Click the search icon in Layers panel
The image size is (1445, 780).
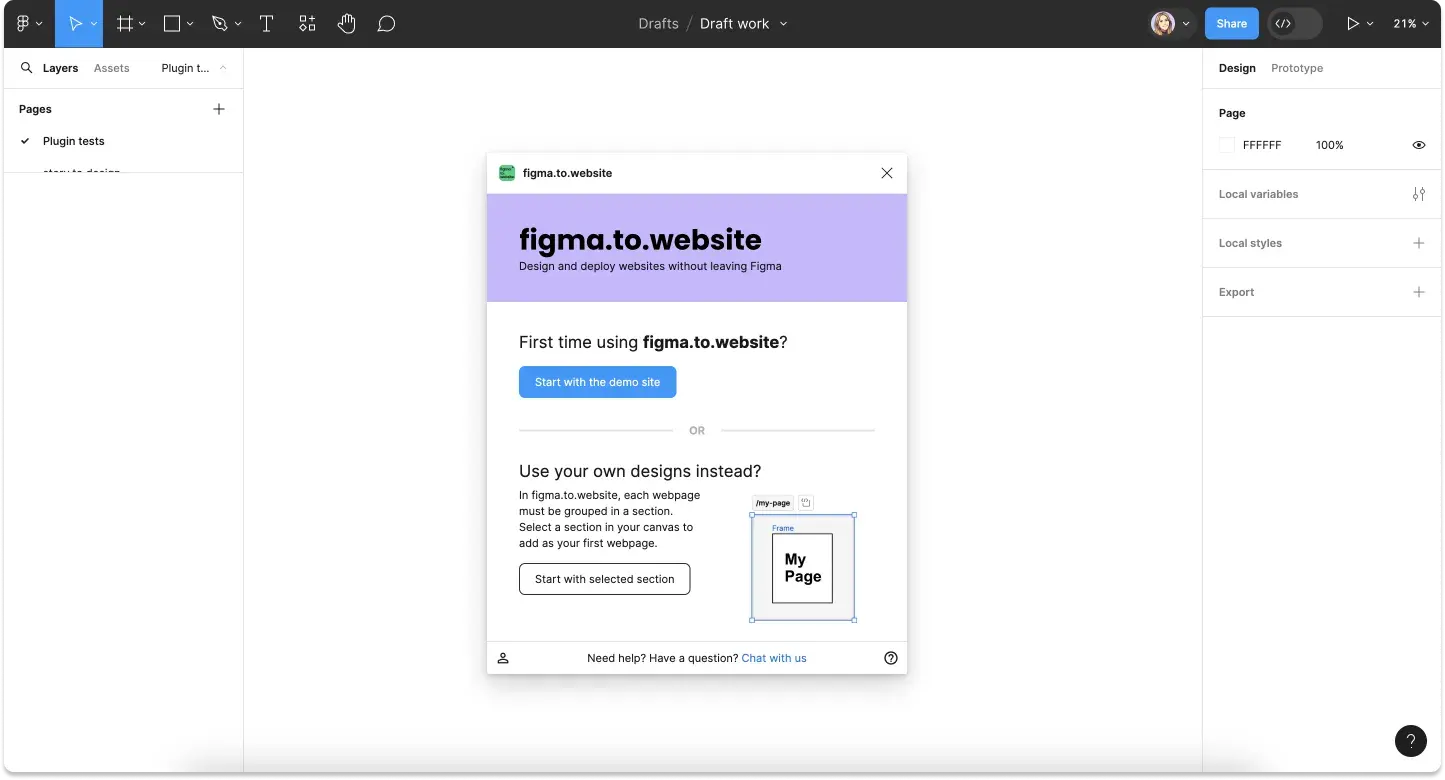tap(27, 68)
